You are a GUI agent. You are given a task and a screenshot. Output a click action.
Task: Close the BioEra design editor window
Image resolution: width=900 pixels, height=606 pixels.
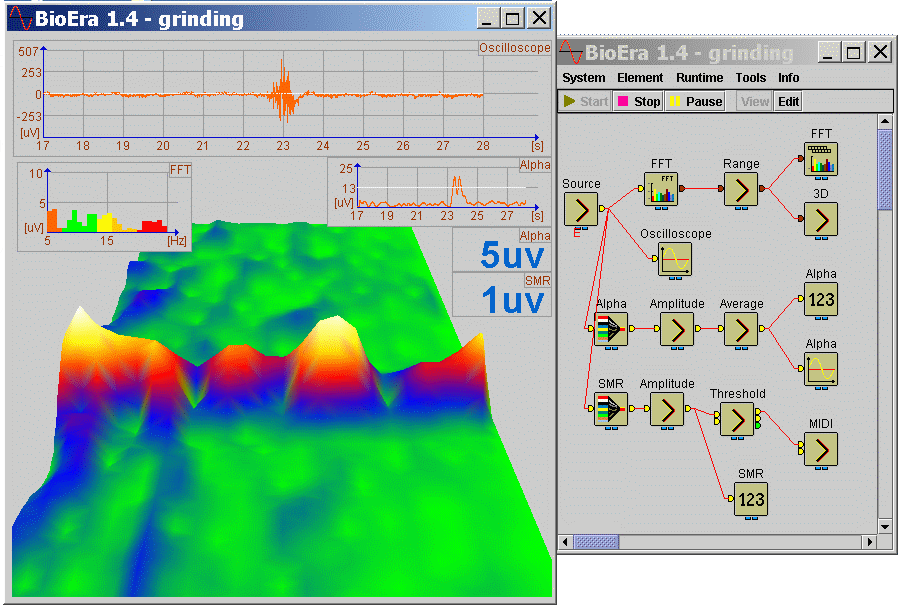(x=880, y=53)
